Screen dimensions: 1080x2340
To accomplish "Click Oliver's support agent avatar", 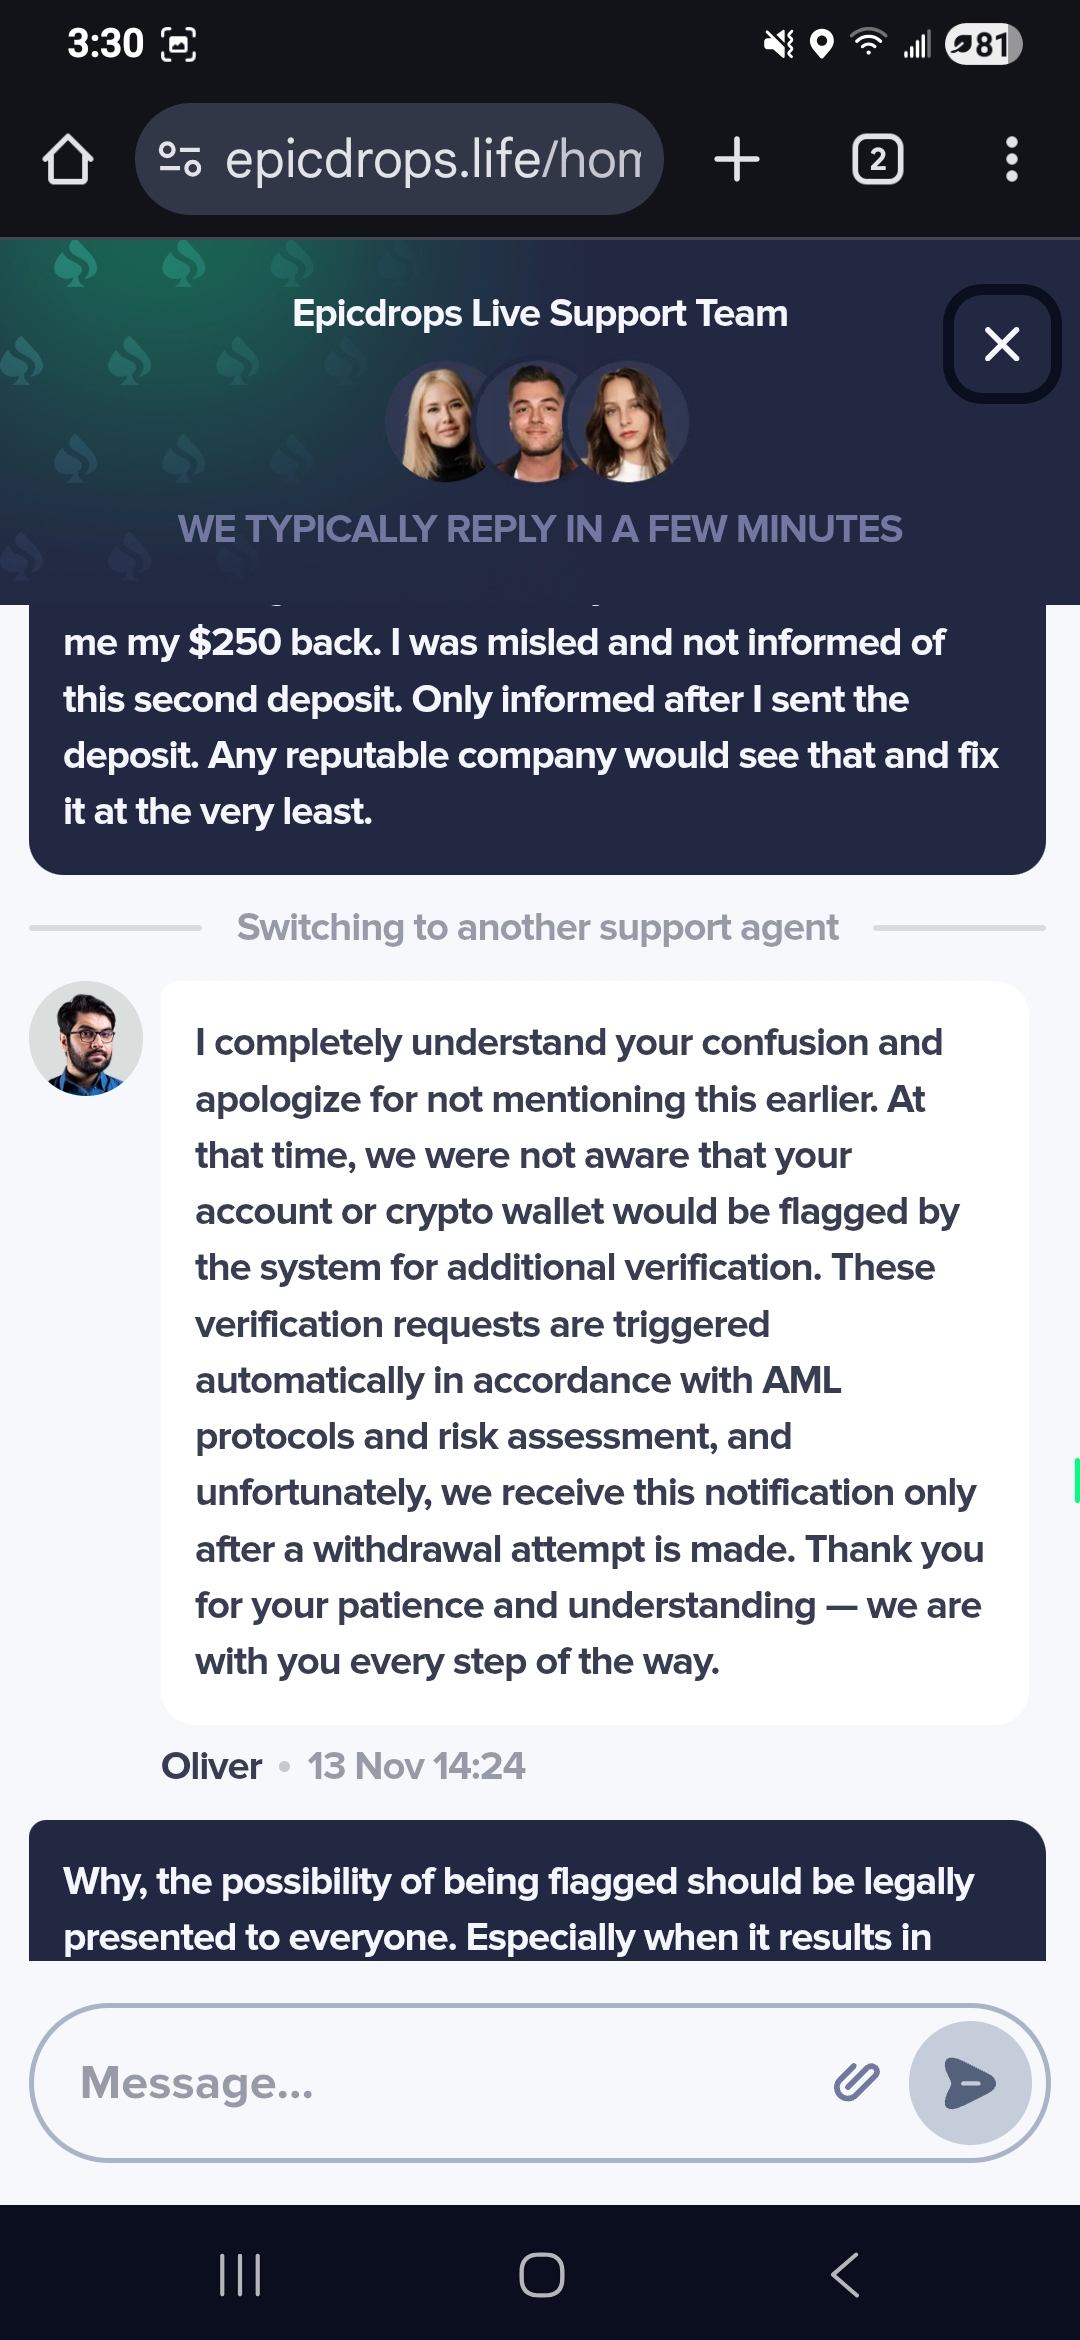I will click(x=86, y=1039).
